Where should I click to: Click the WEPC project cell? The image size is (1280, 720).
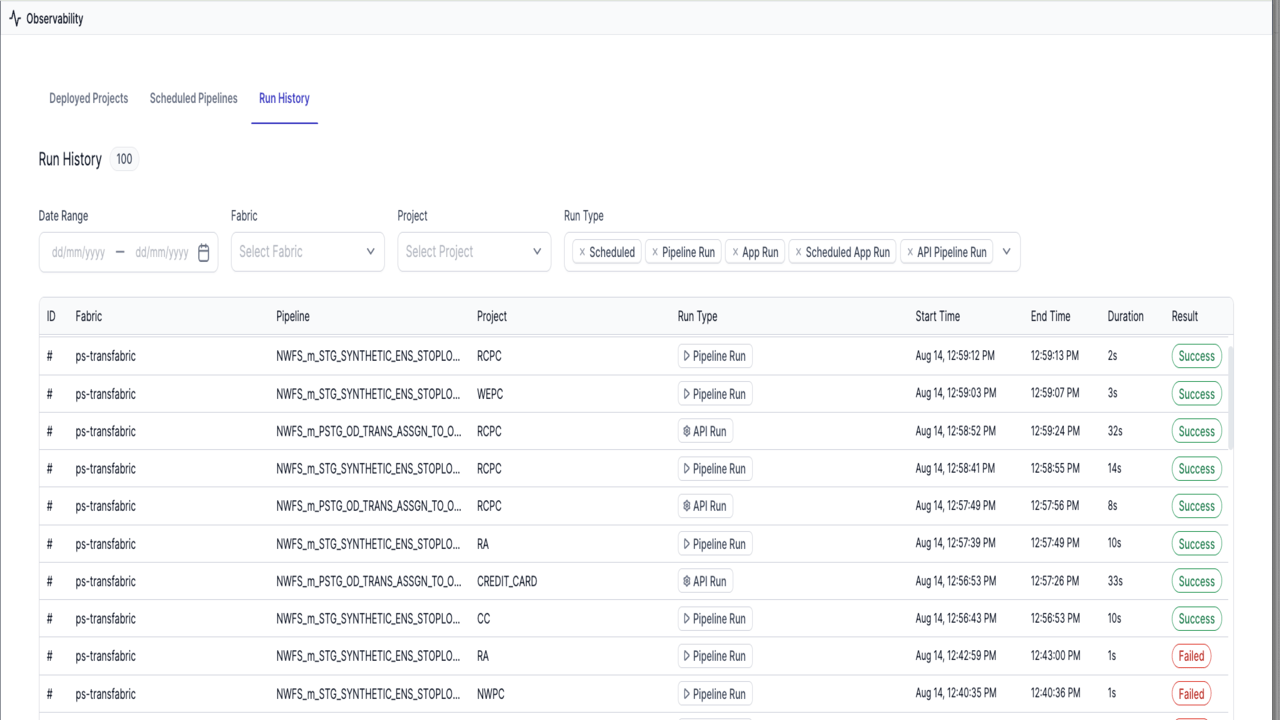490,394
